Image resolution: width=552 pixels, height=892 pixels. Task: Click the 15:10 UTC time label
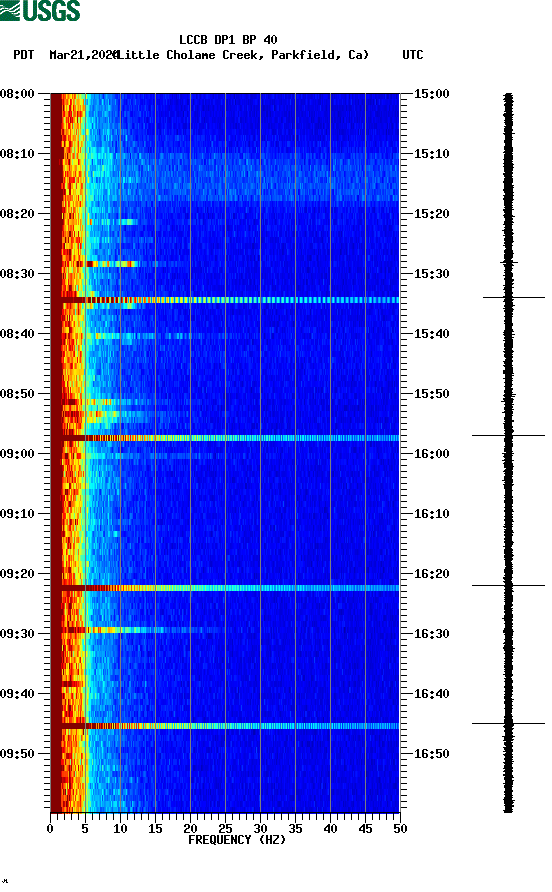click(431, 154)
